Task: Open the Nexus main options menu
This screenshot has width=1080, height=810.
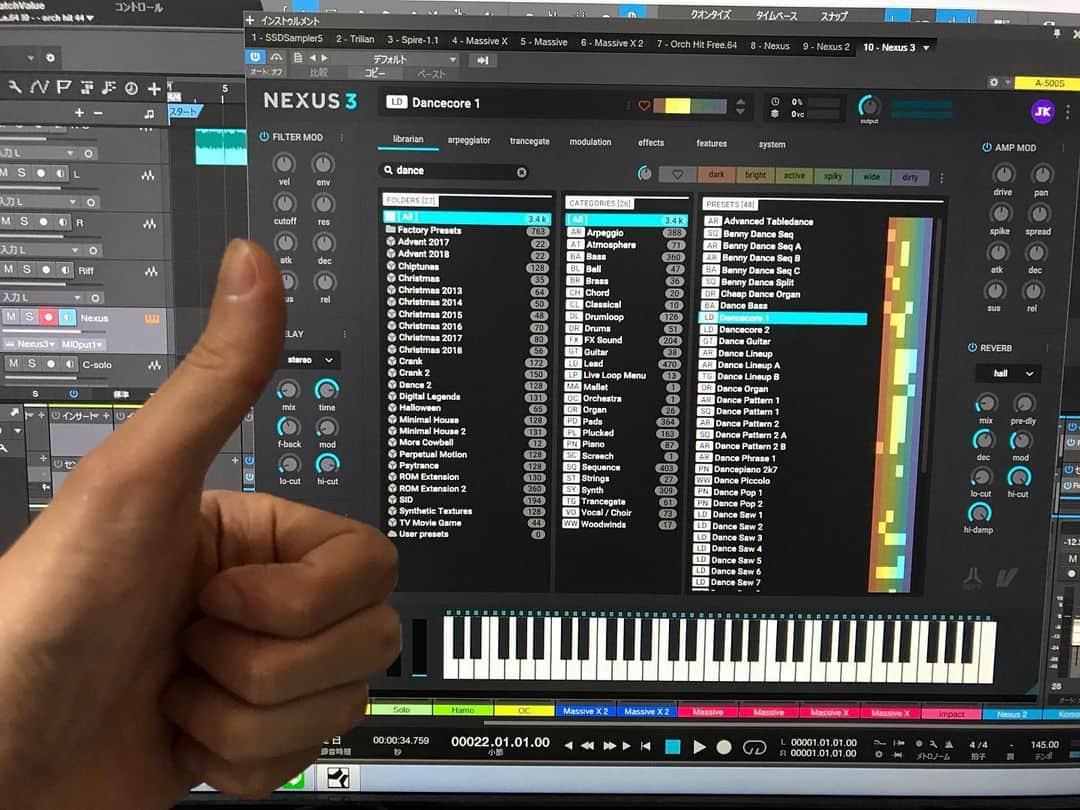Action: pos(1068,112)
